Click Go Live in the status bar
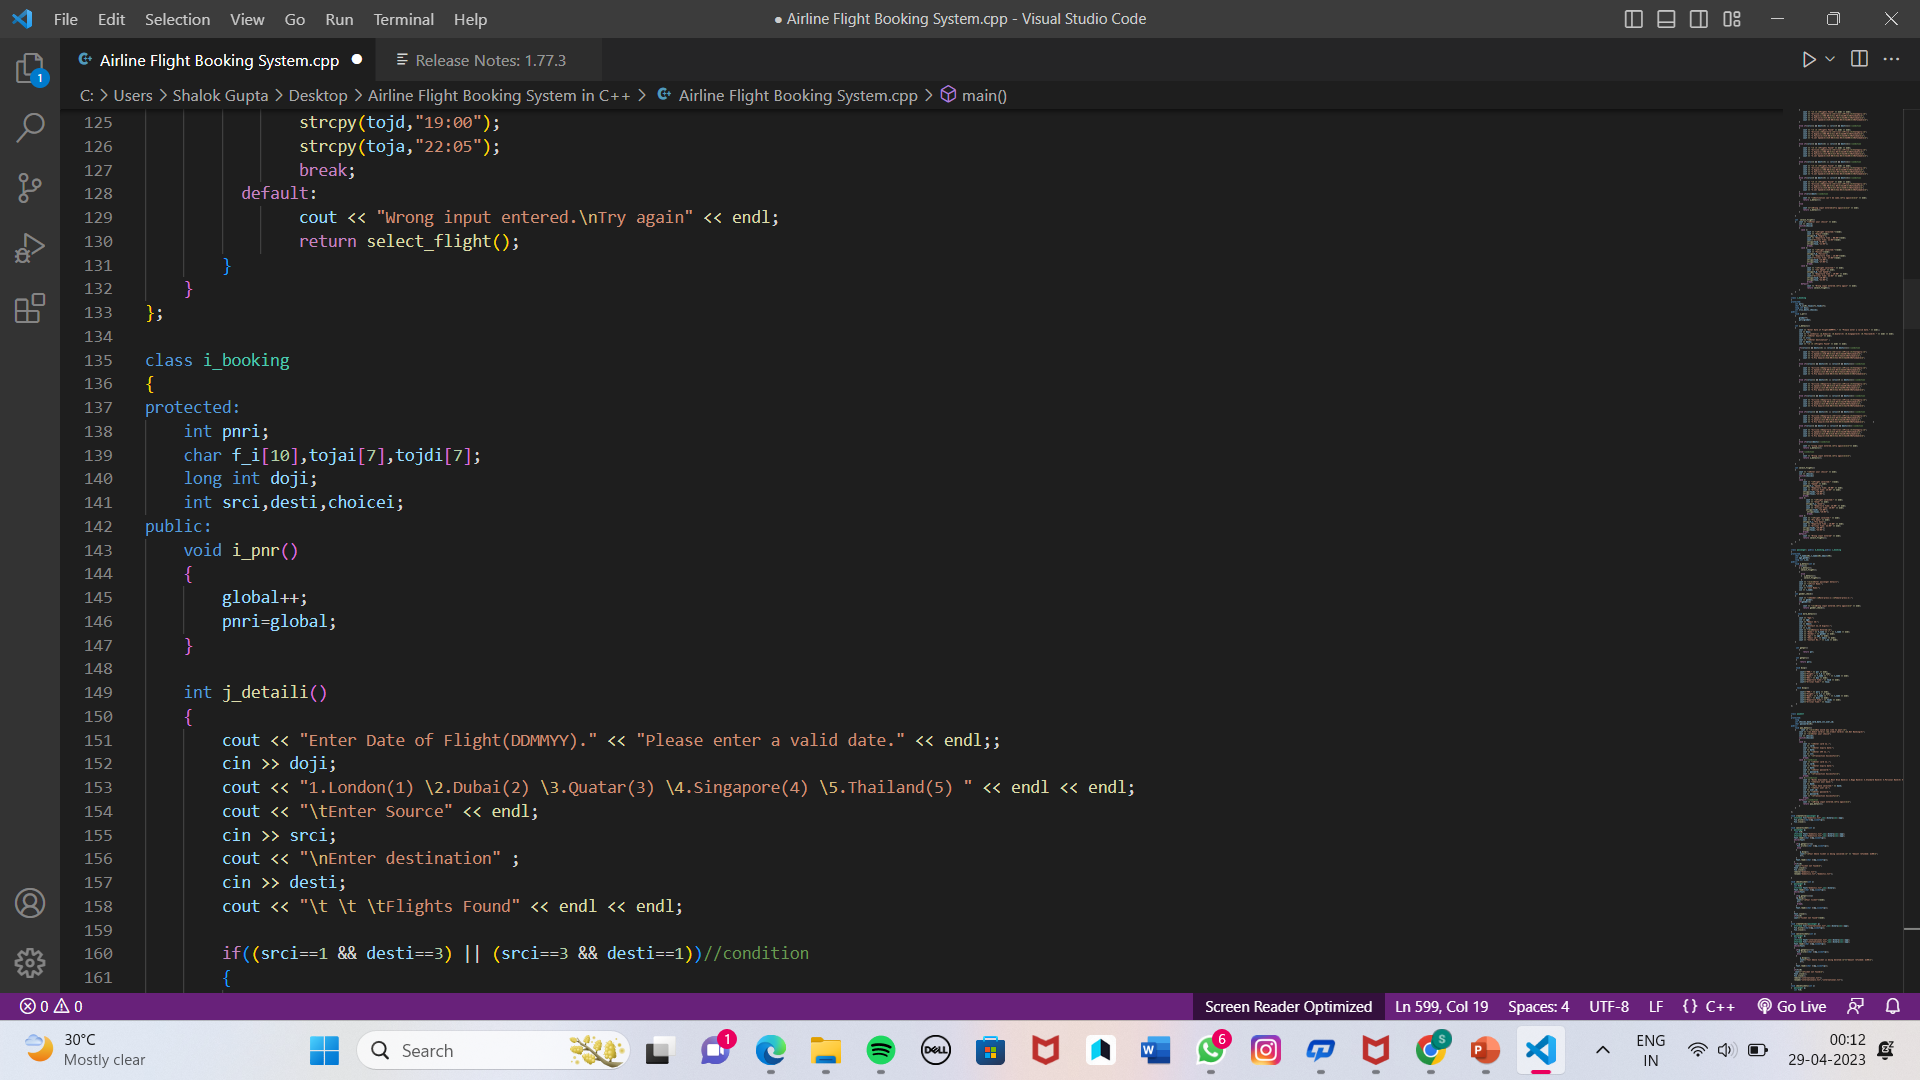This screenshot has height=1080, width=1920. 1792,1006
